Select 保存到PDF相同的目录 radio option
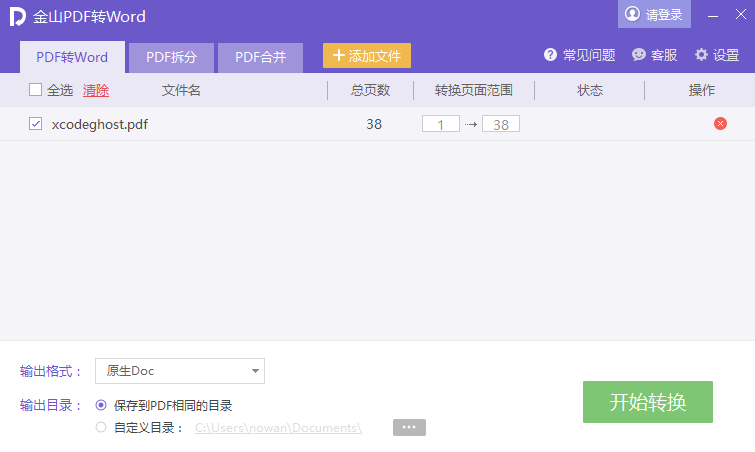This screenshot has height=452, width=755. 101,405
